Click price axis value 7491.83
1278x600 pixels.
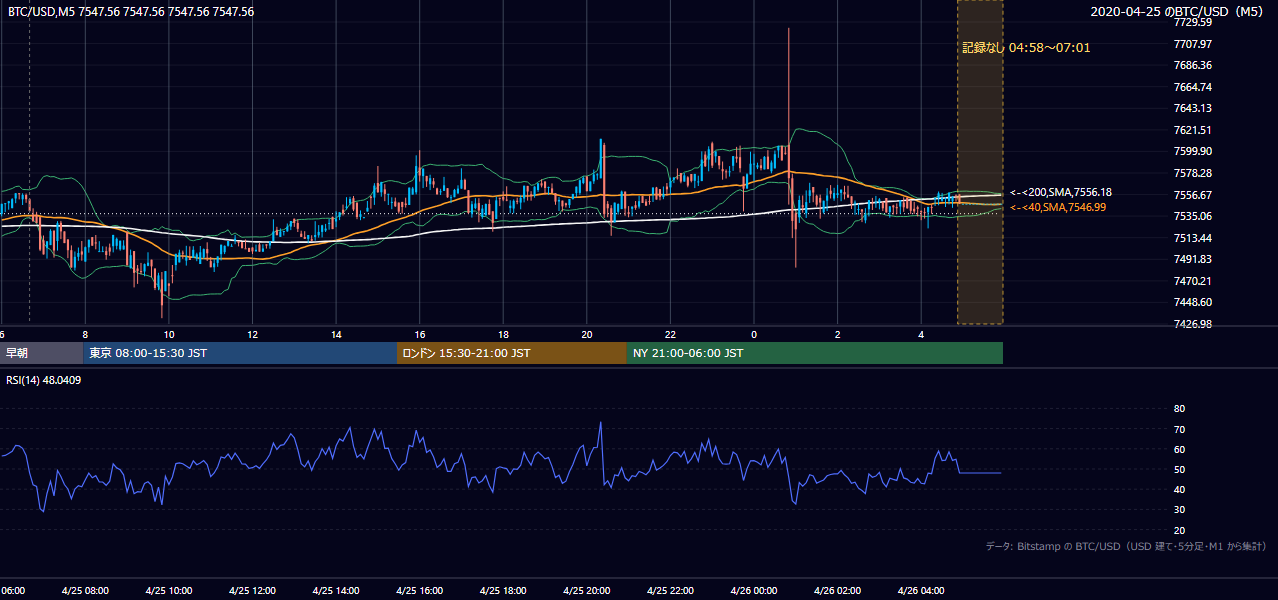[x=1193, y=259]
